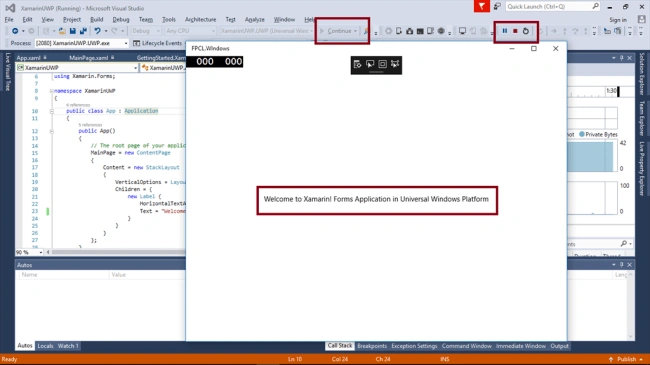The width and height of the screenshot is (650, 365).
Task: Pause debugging with the Break All icon
Action: click(504, 31)
